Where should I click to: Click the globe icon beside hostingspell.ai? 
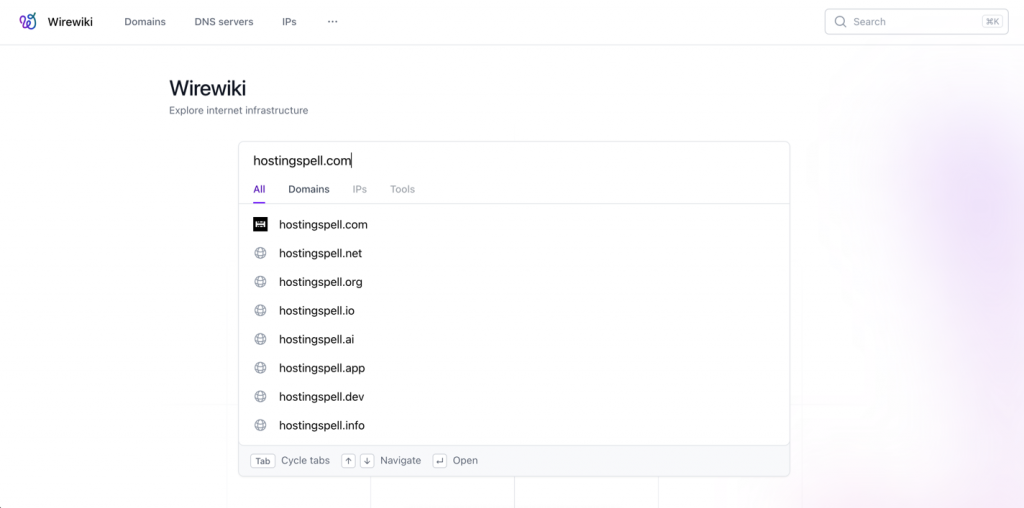261,340
